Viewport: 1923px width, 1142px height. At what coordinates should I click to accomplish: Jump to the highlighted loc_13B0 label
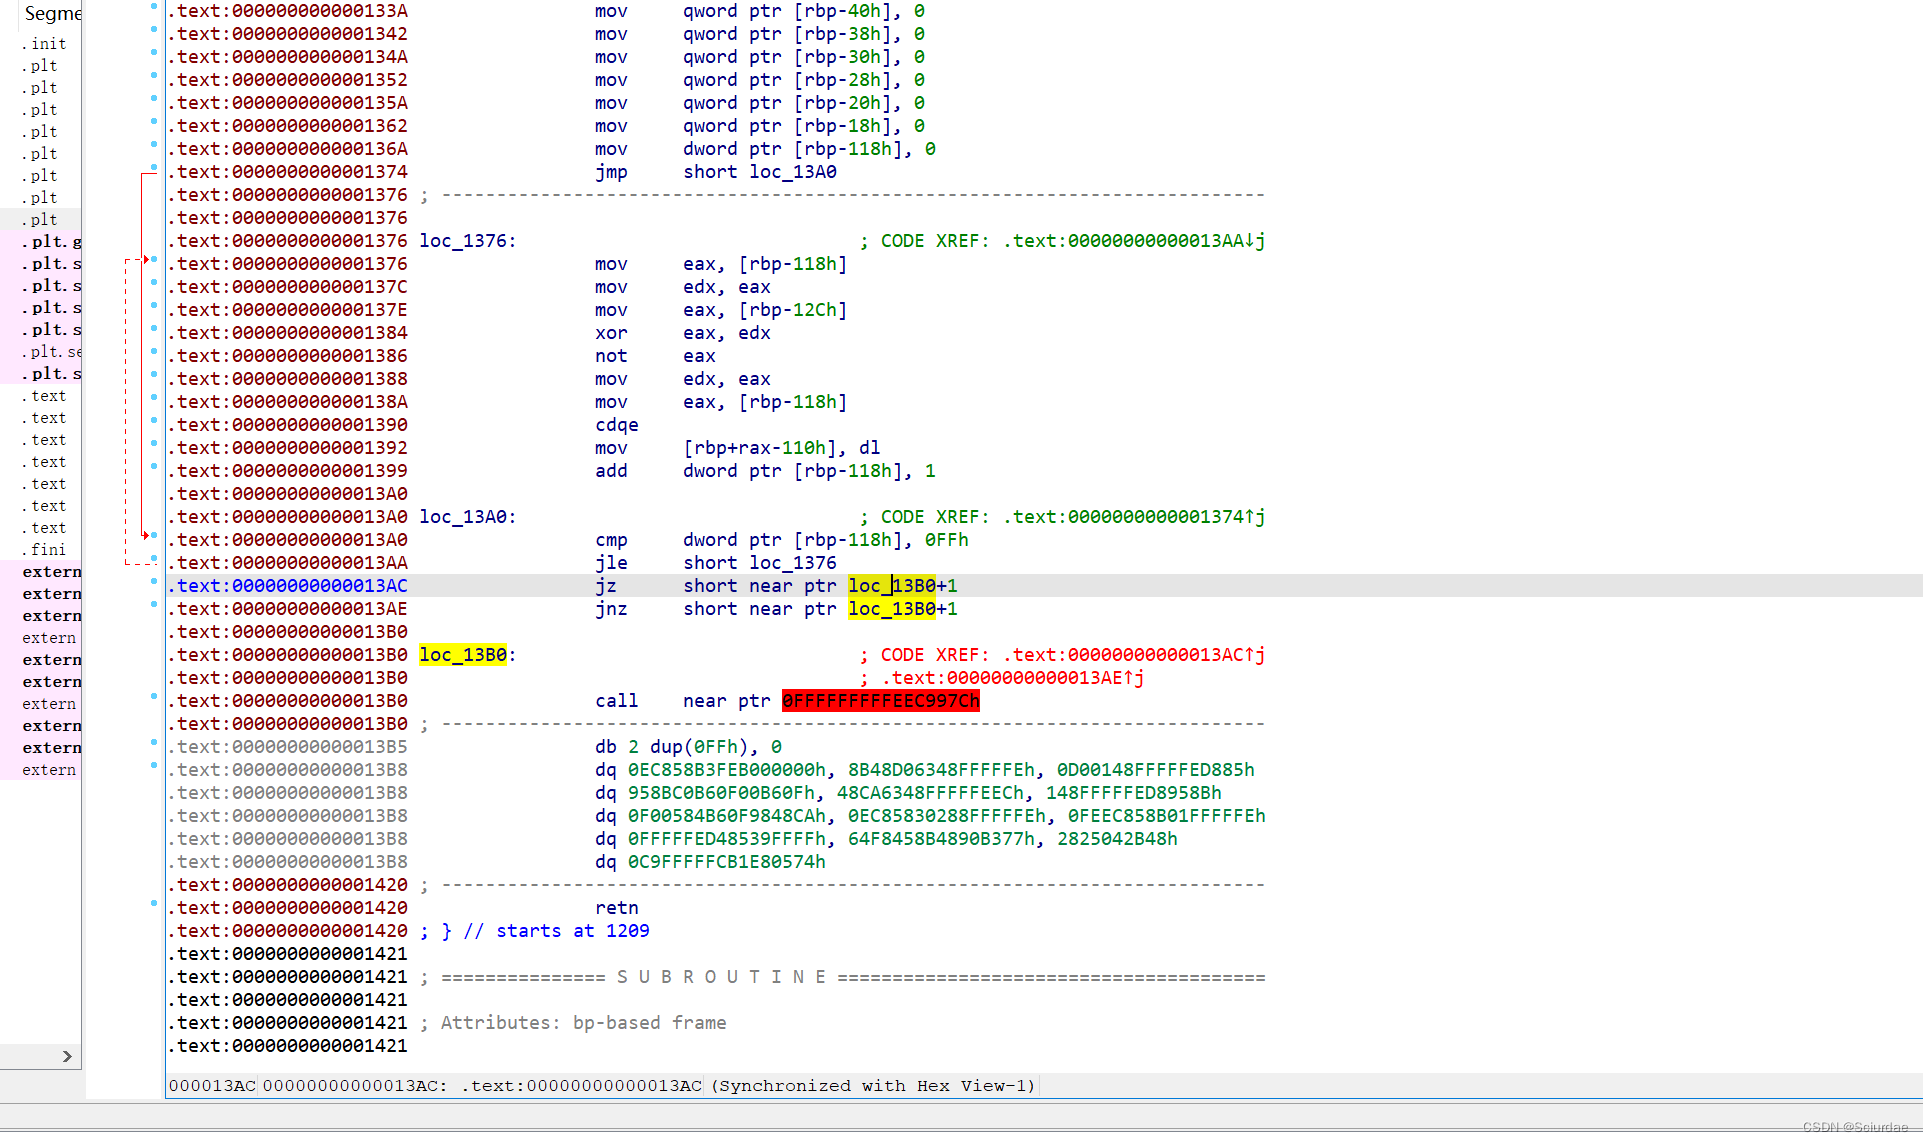click(463, 654)
